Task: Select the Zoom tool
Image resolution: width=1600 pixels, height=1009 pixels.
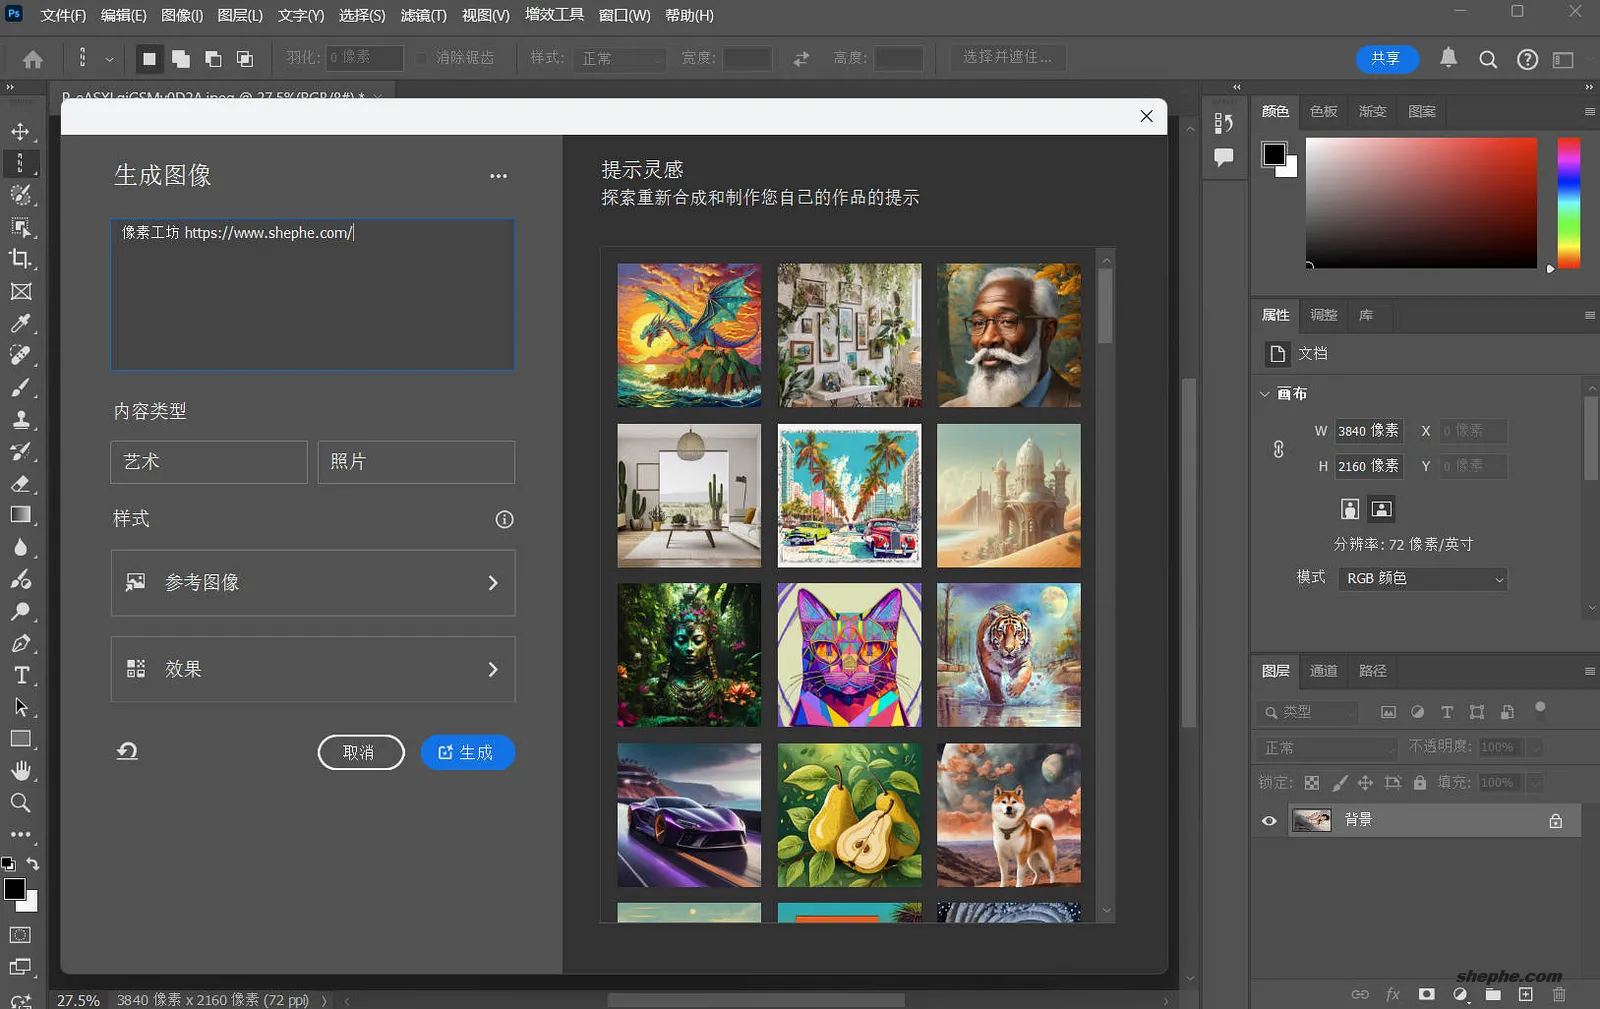Action: [x=20, y=803]
